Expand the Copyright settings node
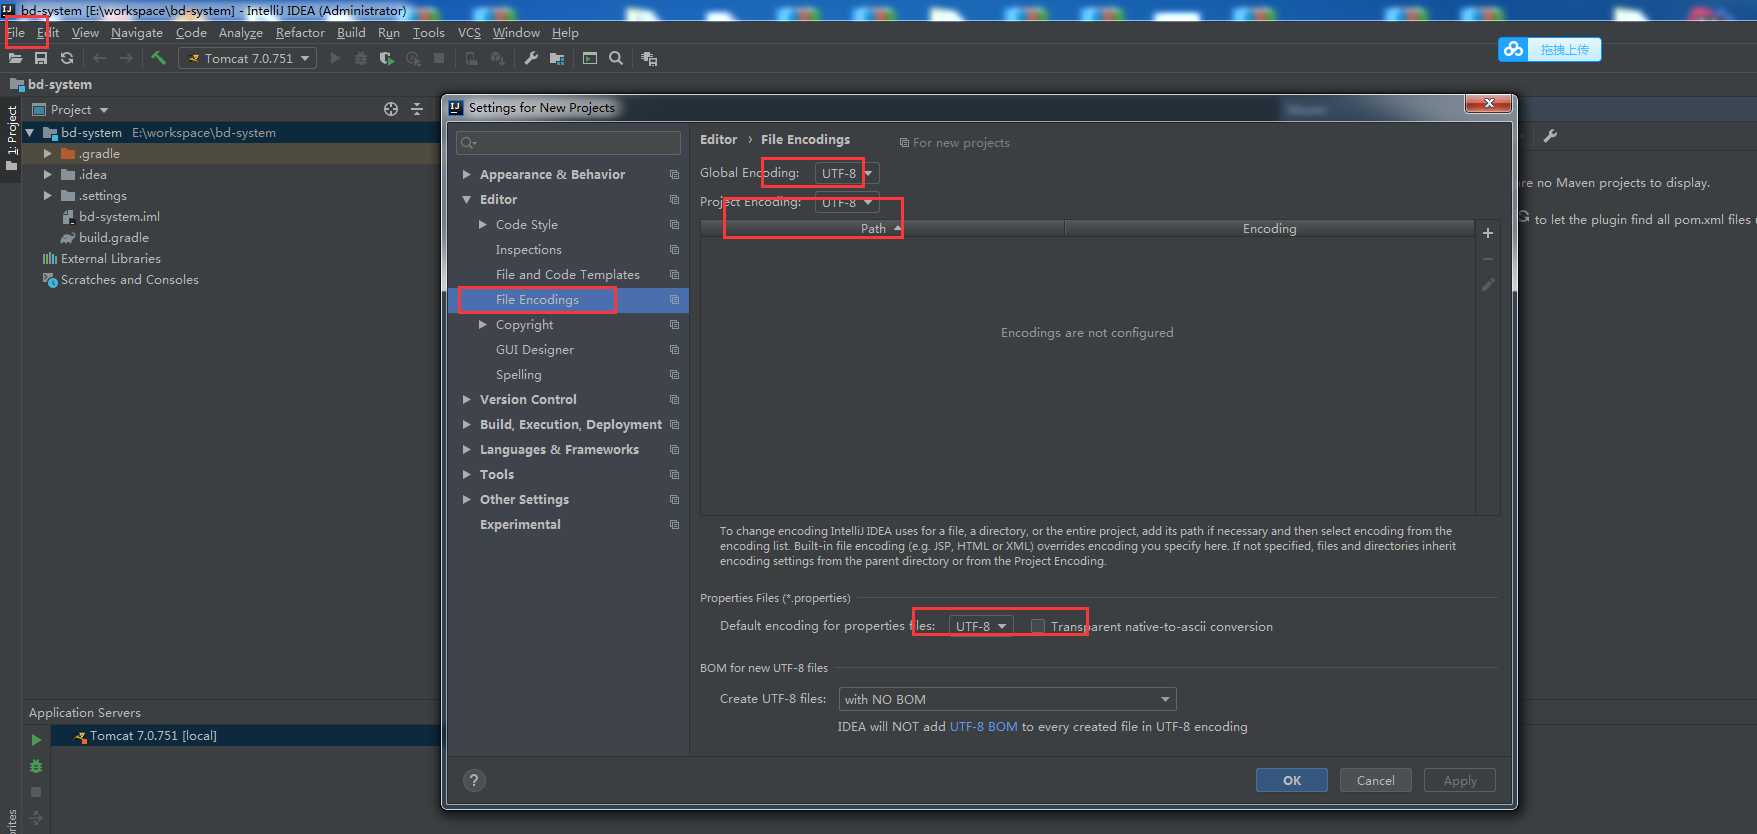The height and width of the screenshot is (834, 1757). tap(483, 324)
